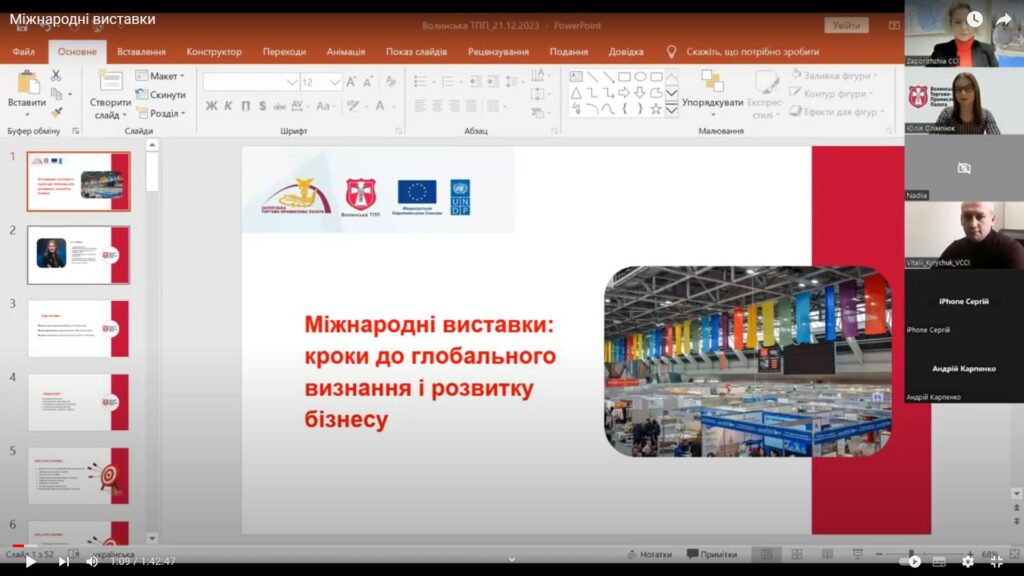This screenshot has height=576, width=1024.
Task: Click the Clear formatting icon
Action: pos(391,82)
